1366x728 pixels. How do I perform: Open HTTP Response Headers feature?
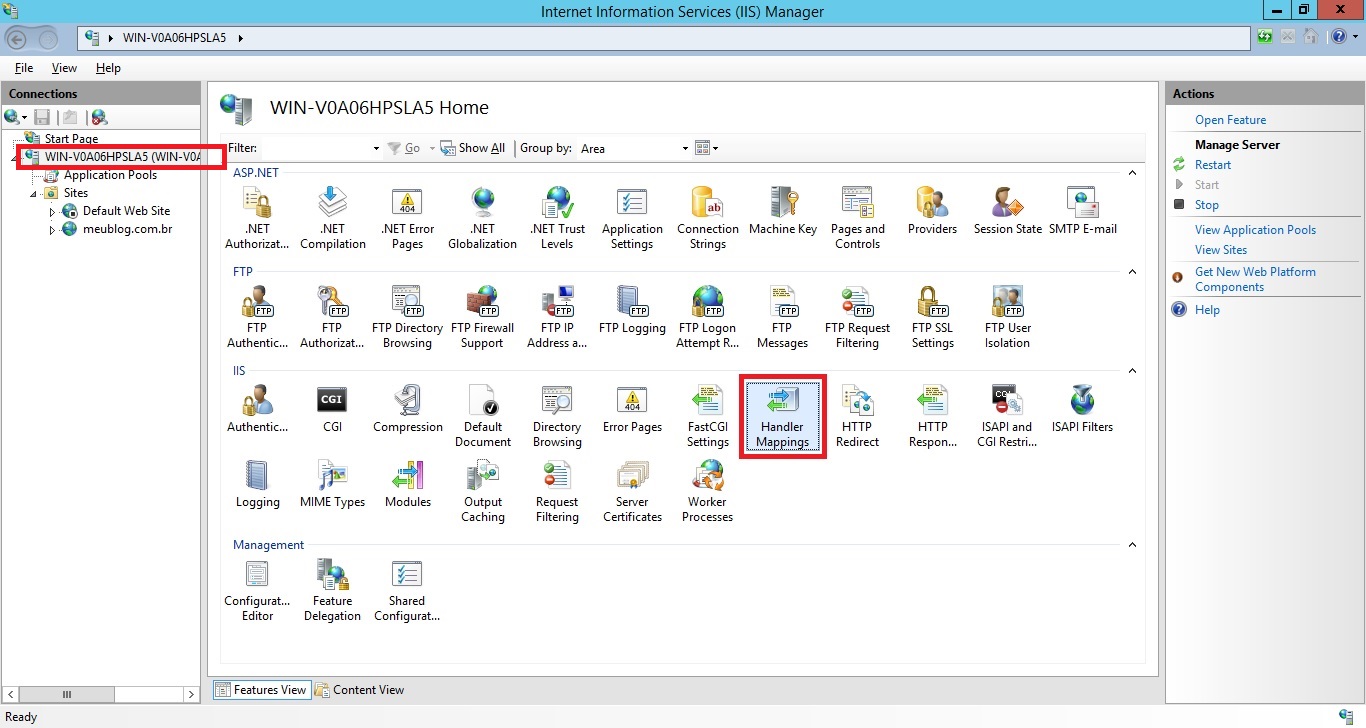(932, 416)
